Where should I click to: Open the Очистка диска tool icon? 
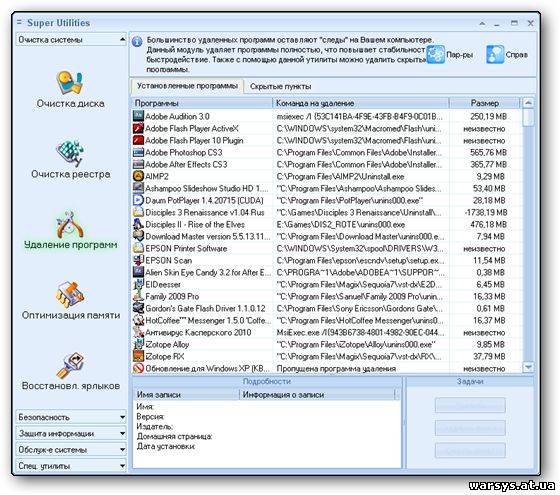[x=69, y=82]
